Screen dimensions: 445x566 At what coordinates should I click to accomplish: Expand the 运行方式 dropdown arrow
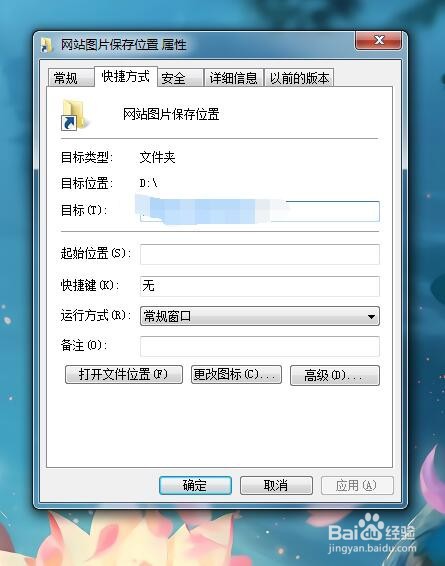(x=371, y=317)
